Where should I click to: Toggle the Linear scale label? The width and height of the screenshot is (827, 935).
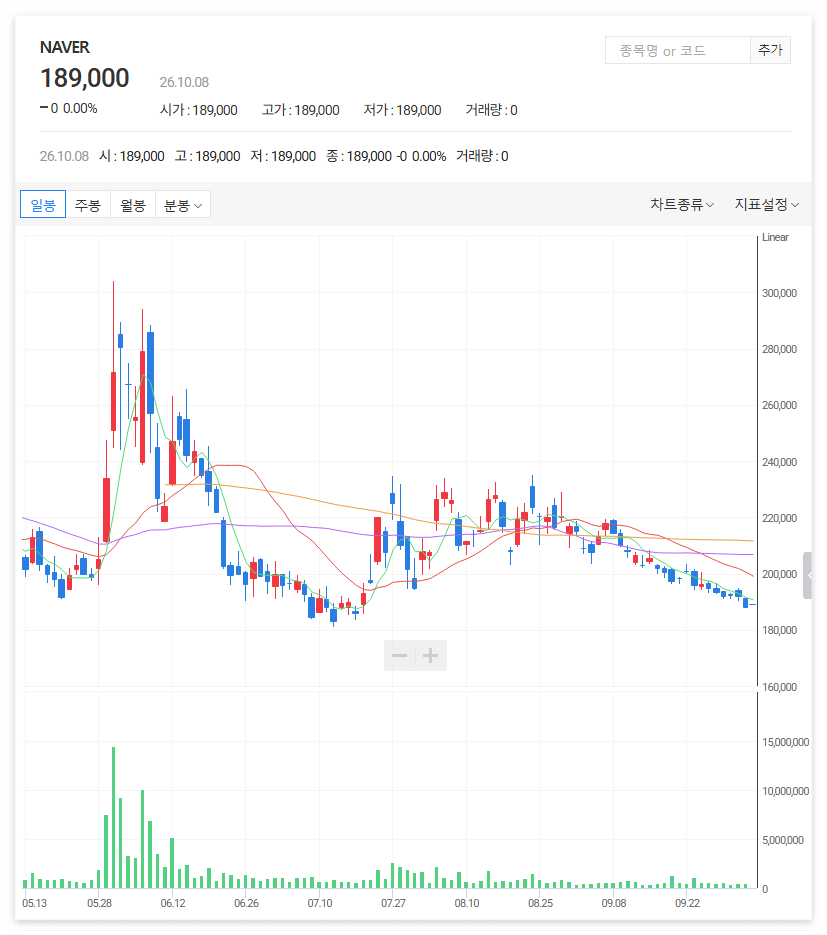click(775, 237)
